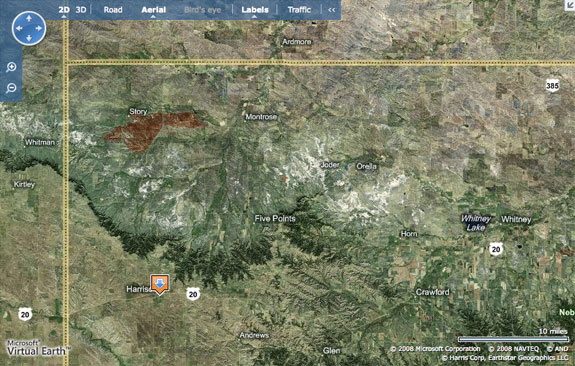This screenshot has height=366, width=575.
Task: Pan map left with compass arrow
Action: pyautogui.click(x=19, y=28)
